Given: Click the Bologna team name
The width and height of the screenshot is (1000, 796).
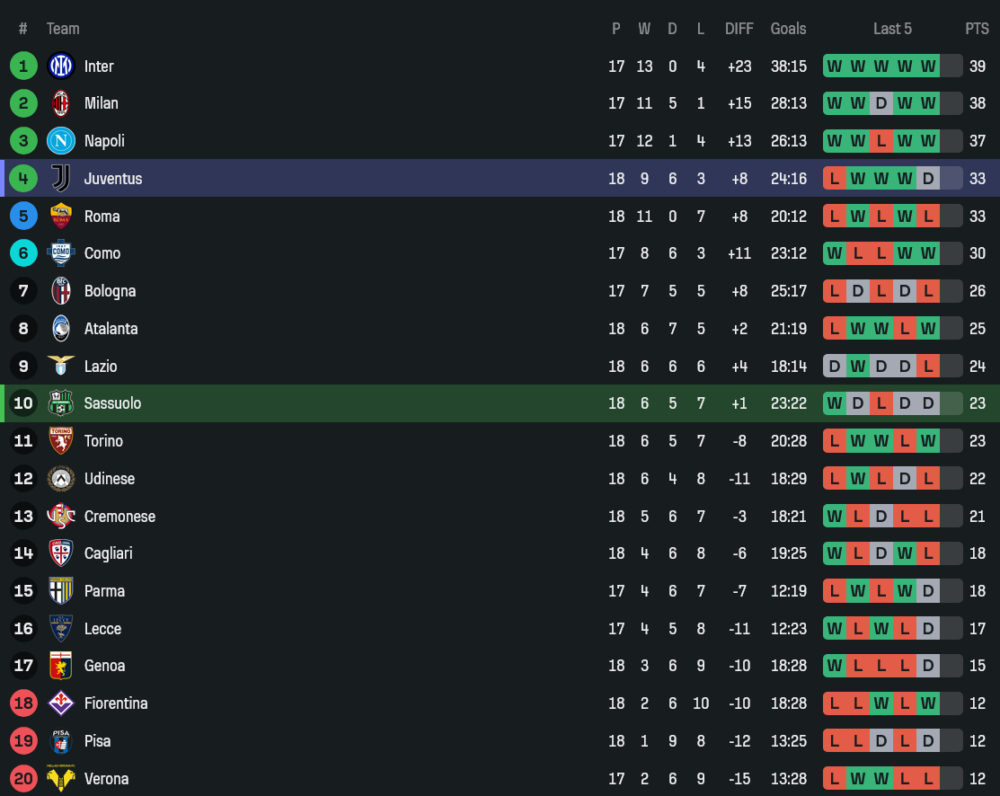Looking at the screenshot, I should [110, 291].
